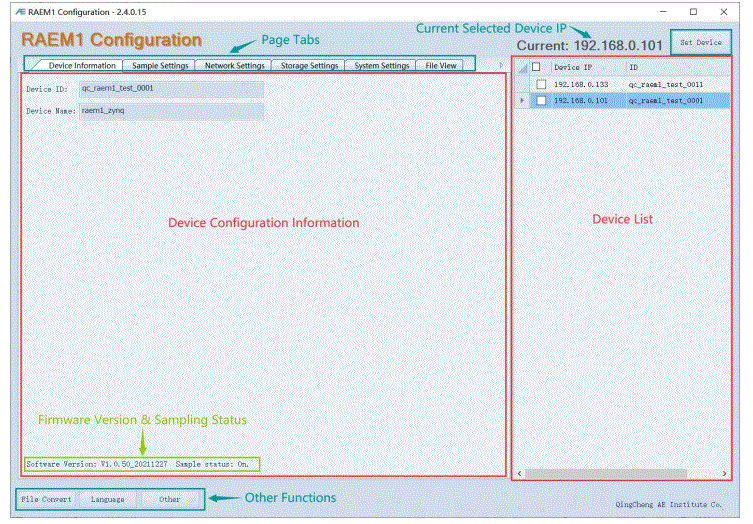Image resolution: width=753 pixels, height=524 pixels.
Task: Minimize the RAEM1 Configuration window
Action: [663, 12]
